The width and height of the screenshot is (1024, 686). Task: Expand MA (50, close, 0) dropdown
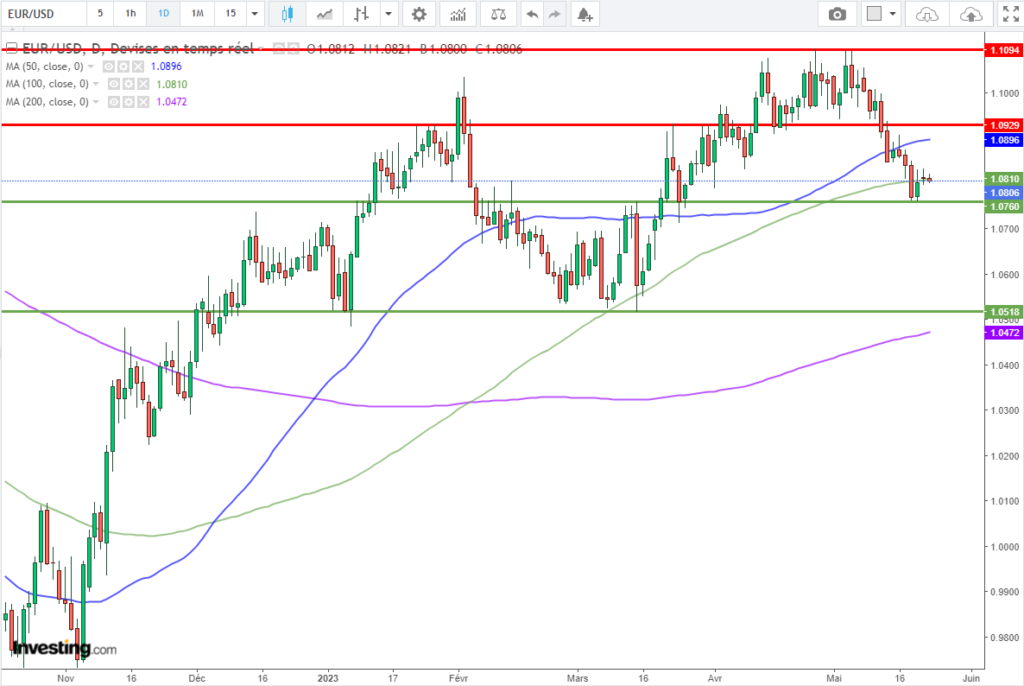click(x=91, y=67)
